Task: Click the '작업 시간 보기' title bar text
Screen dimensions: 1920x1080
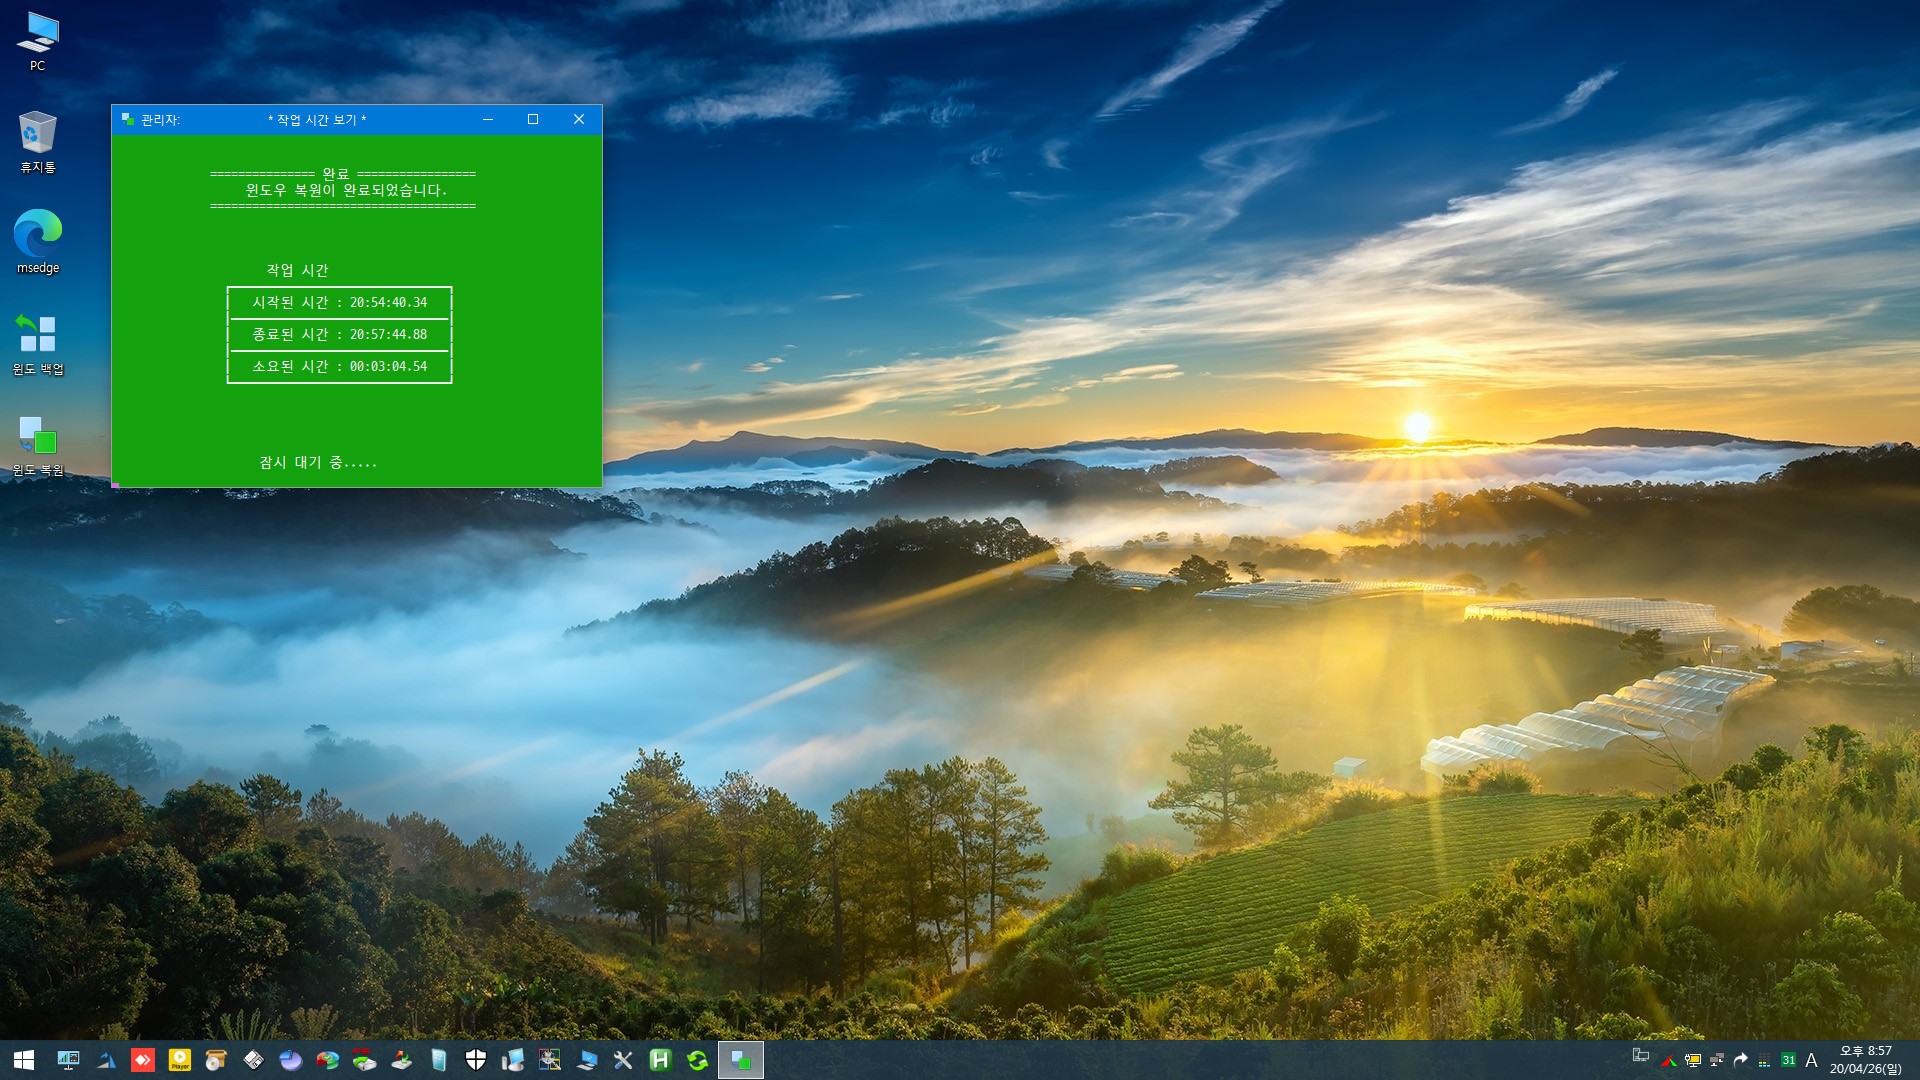Action: (317, 120)
